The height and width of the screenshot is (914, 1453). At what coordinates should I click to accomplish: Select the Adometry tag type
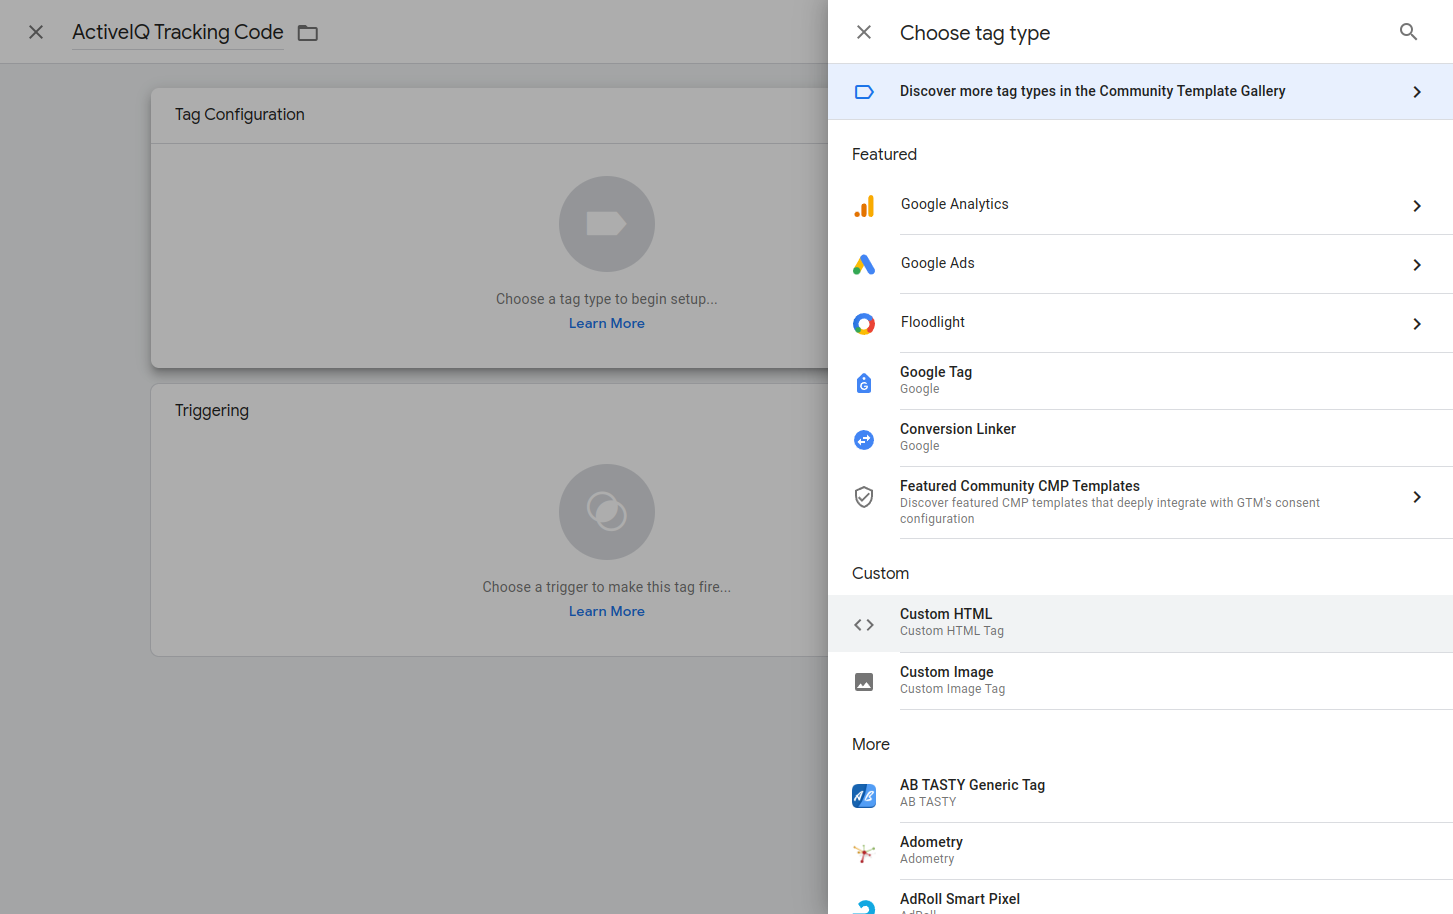(x=1140, y=851)
